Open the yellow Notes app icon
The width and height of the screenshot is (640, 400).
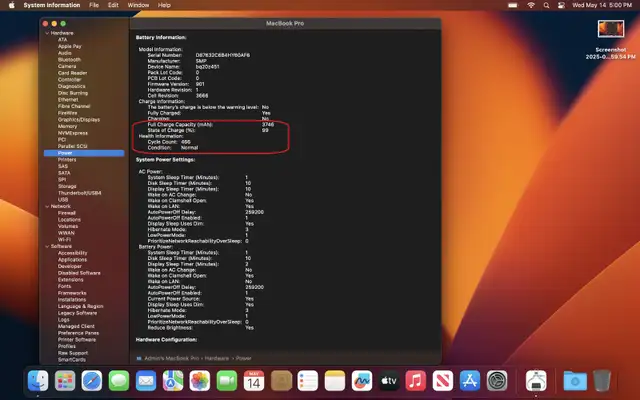335,381
